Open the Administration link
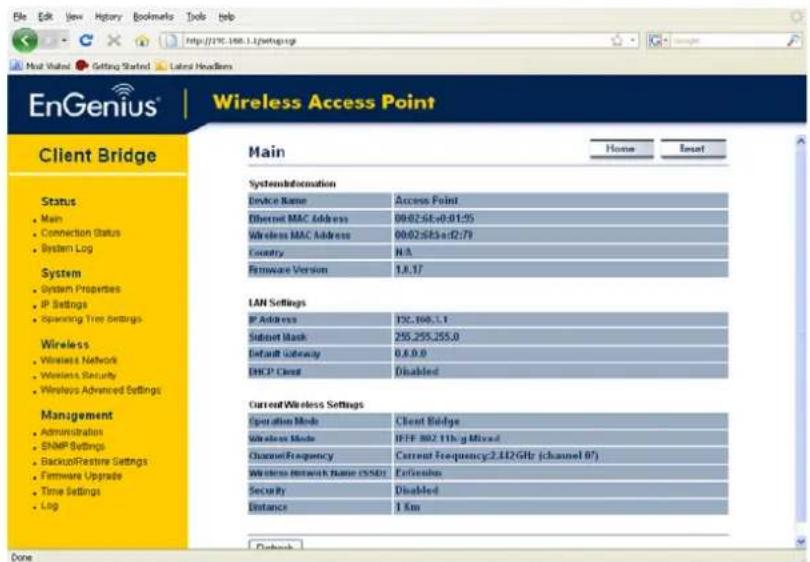The height and width of the screenshot is (562, 810). tap(72, 432)
